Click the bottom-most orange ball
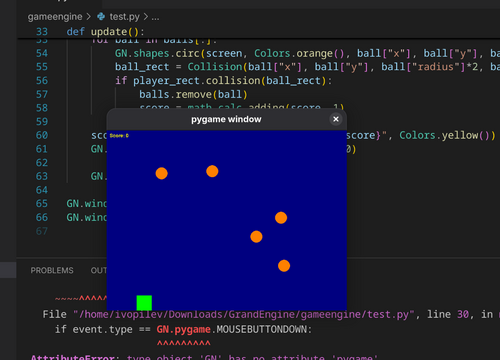The image size is (500, 360). coord(284,266)
